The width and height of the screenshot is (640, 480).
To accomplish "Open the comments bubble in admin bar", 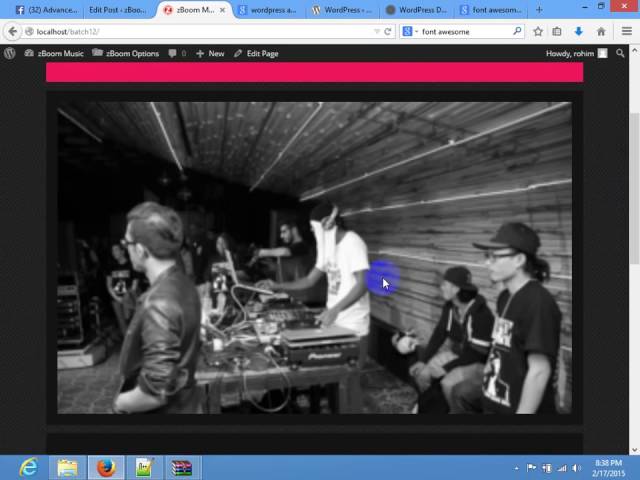I will point(176,53).
